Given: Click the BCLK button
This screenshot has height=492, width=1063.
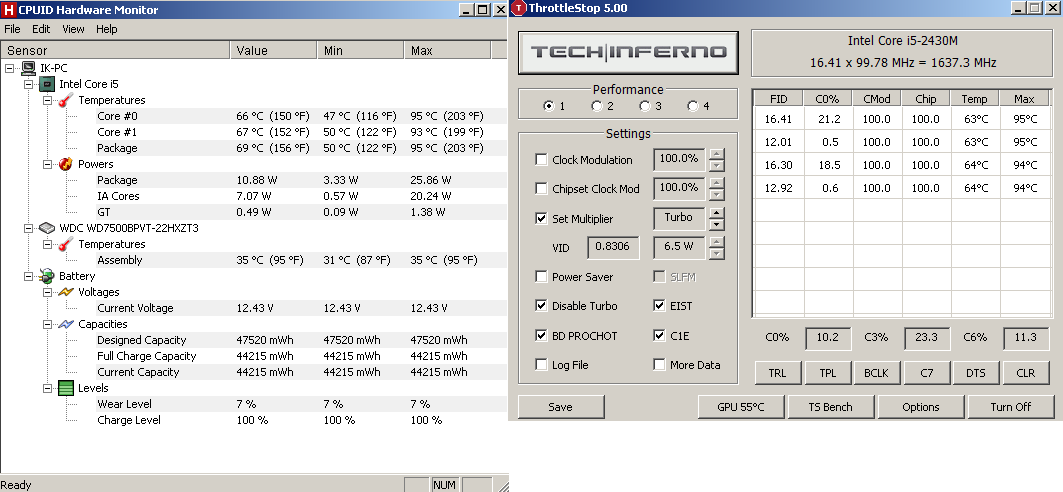Looking at the screenshot, I should [877, 373].
